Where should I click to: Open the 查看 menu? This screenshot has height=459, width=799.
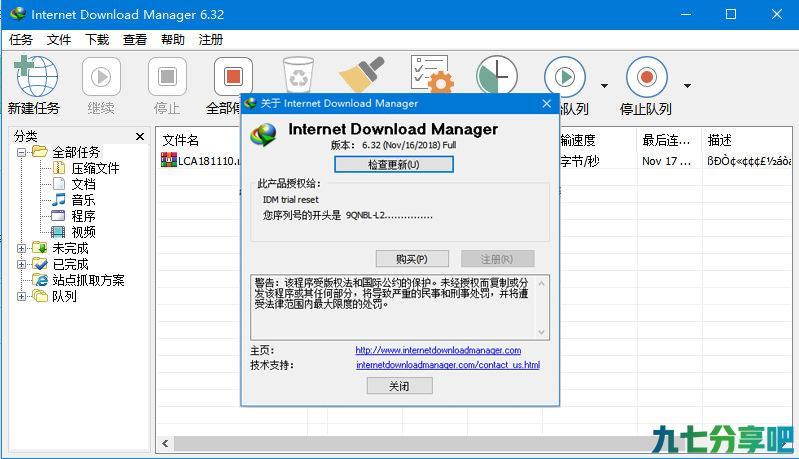pyautogui.click(x=135, y=40)
